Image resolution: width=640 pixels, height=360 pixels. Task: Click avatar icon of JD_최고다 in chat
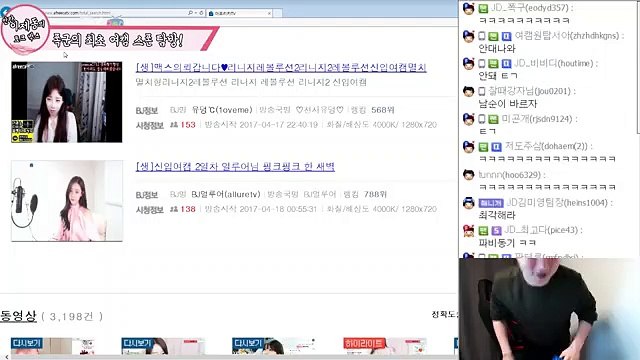pos(469,231)
